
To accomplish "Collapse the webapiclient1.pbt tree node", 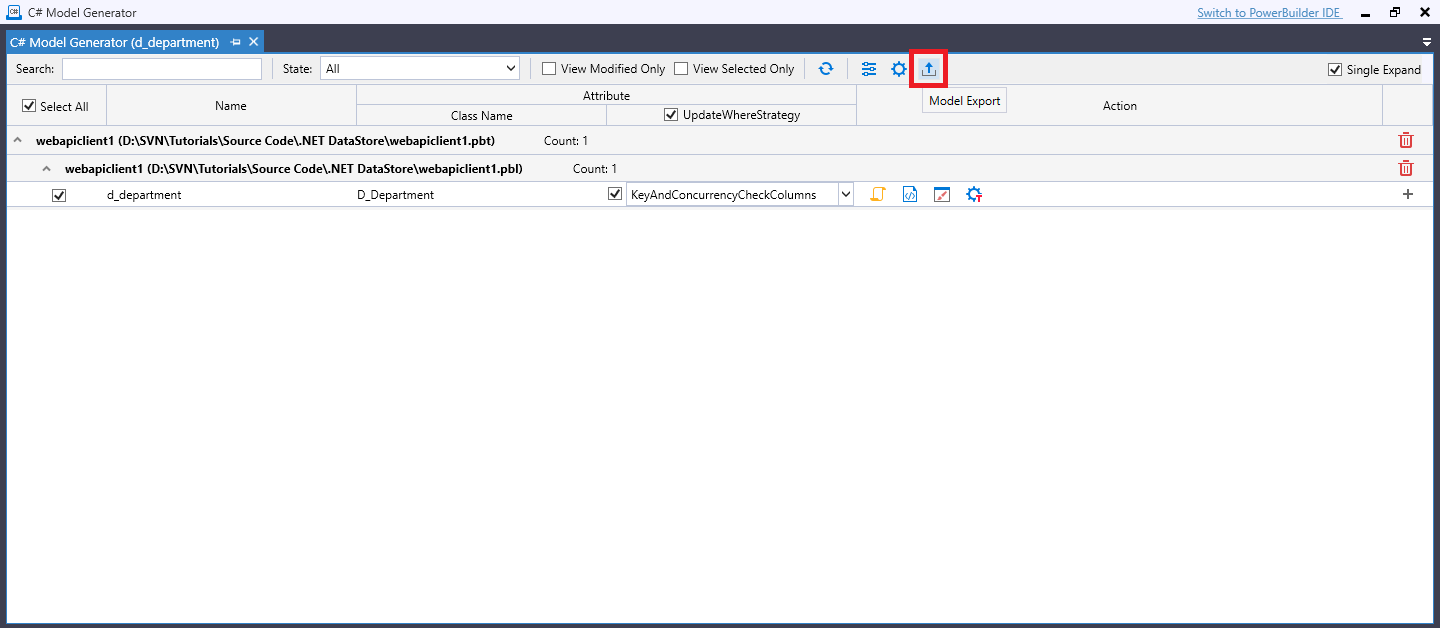I will pyautogui.click(x=17, y=140).
